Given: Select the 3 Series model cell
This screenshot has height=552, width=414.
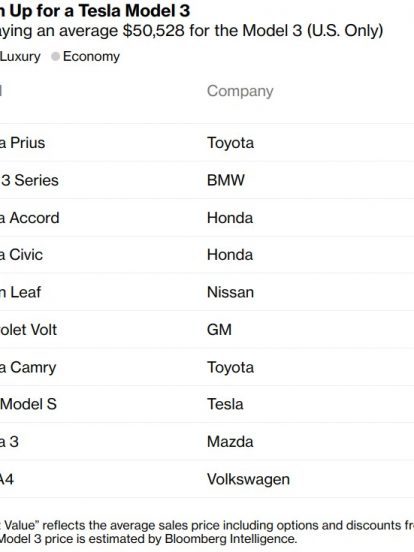Looking at the screenshot, I should (29, 180).
